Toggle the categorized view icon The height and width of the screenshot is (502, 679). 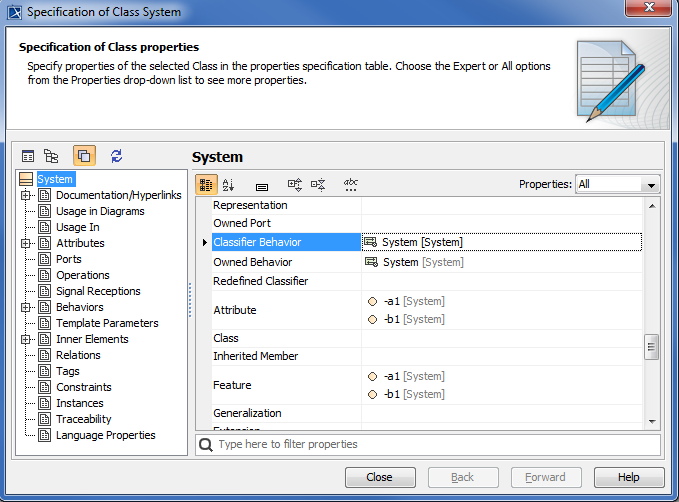[x=206, y=185]
